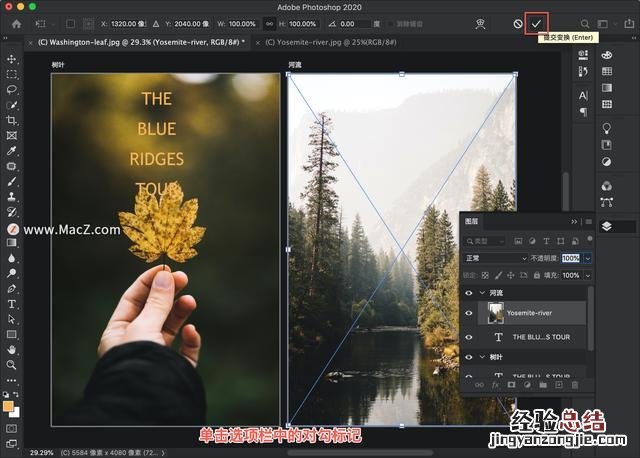
Task: Toggle lock position icon in Layers panel
Action: [x=511, y=276]
